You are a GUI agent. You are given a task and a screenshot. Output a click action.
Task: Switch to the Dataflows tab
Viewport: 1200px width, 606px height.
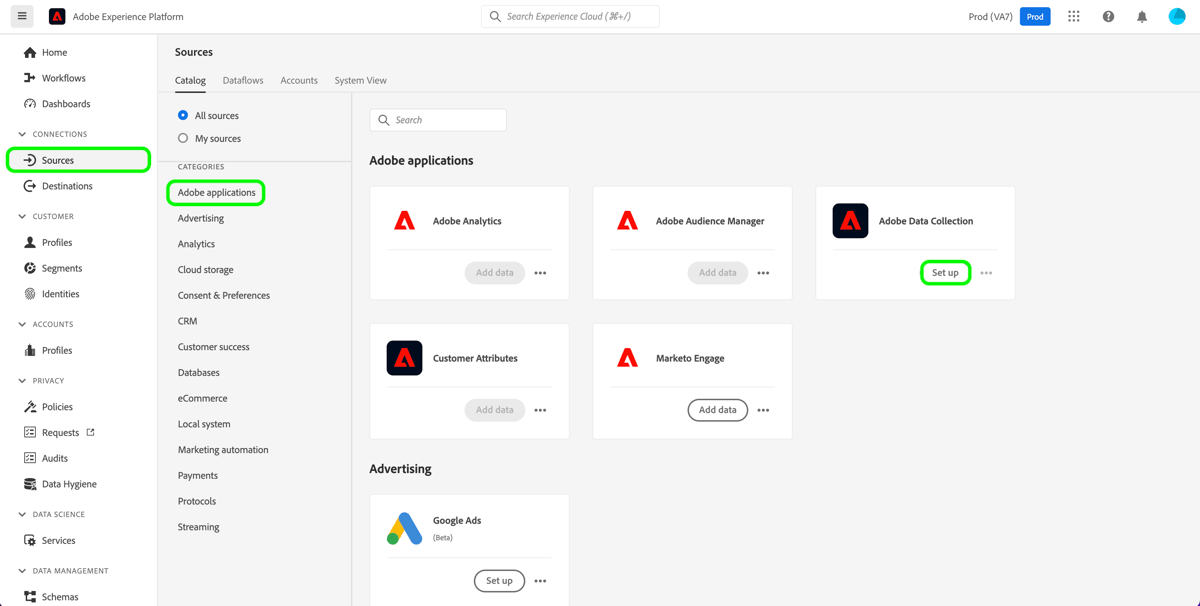click(x=242, y=80)
